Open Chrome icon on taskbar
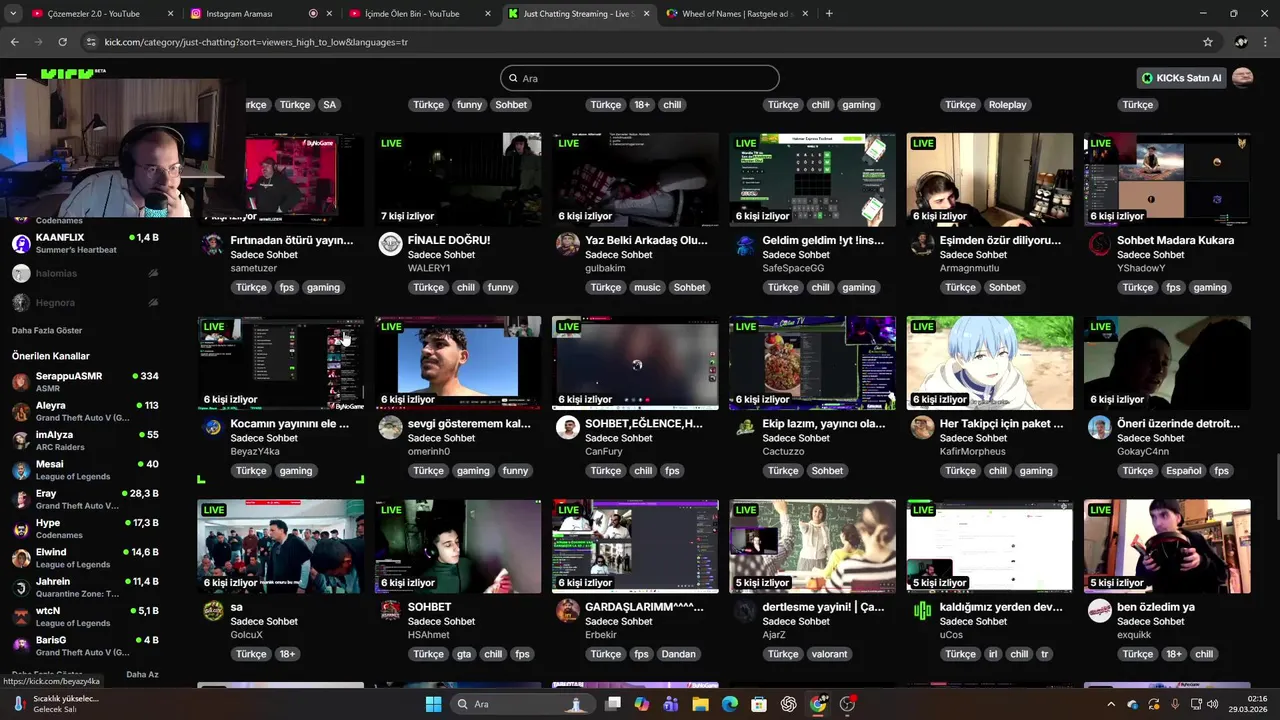 (818, 704)
